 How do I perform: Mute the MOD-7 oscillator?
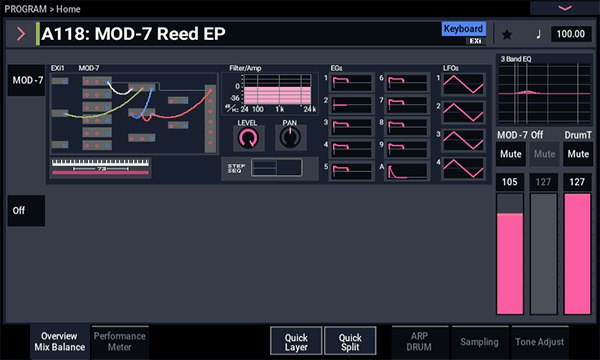tap(510, 154)
